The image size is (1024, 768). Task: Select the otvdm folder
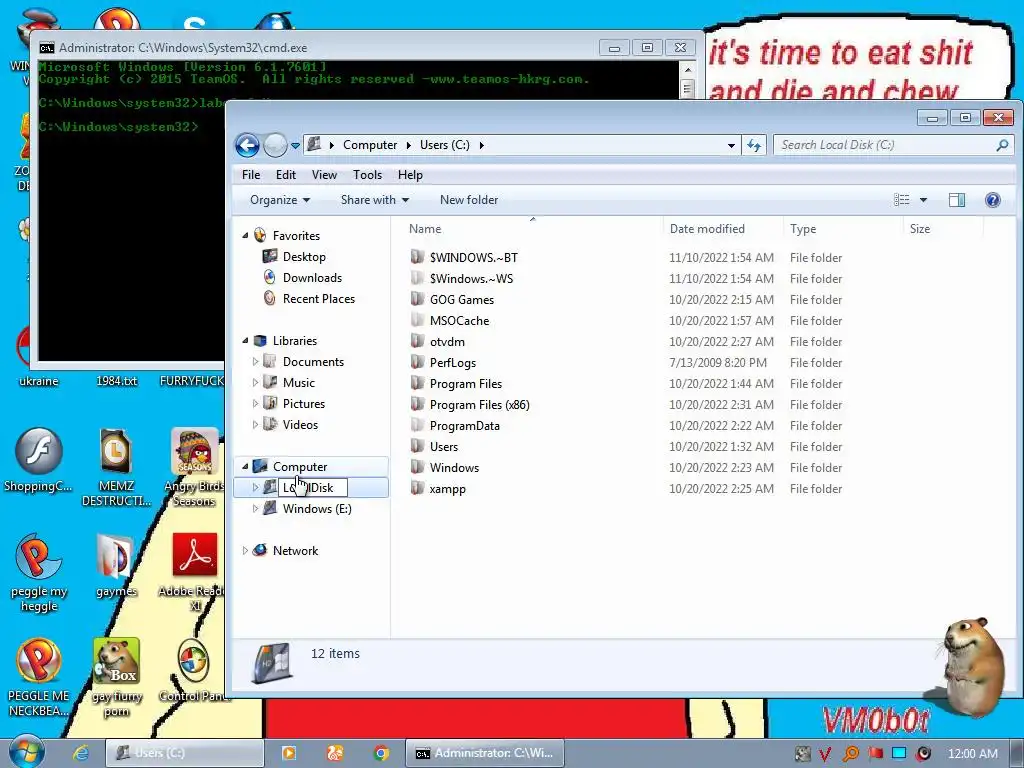(x=447, y=341)
